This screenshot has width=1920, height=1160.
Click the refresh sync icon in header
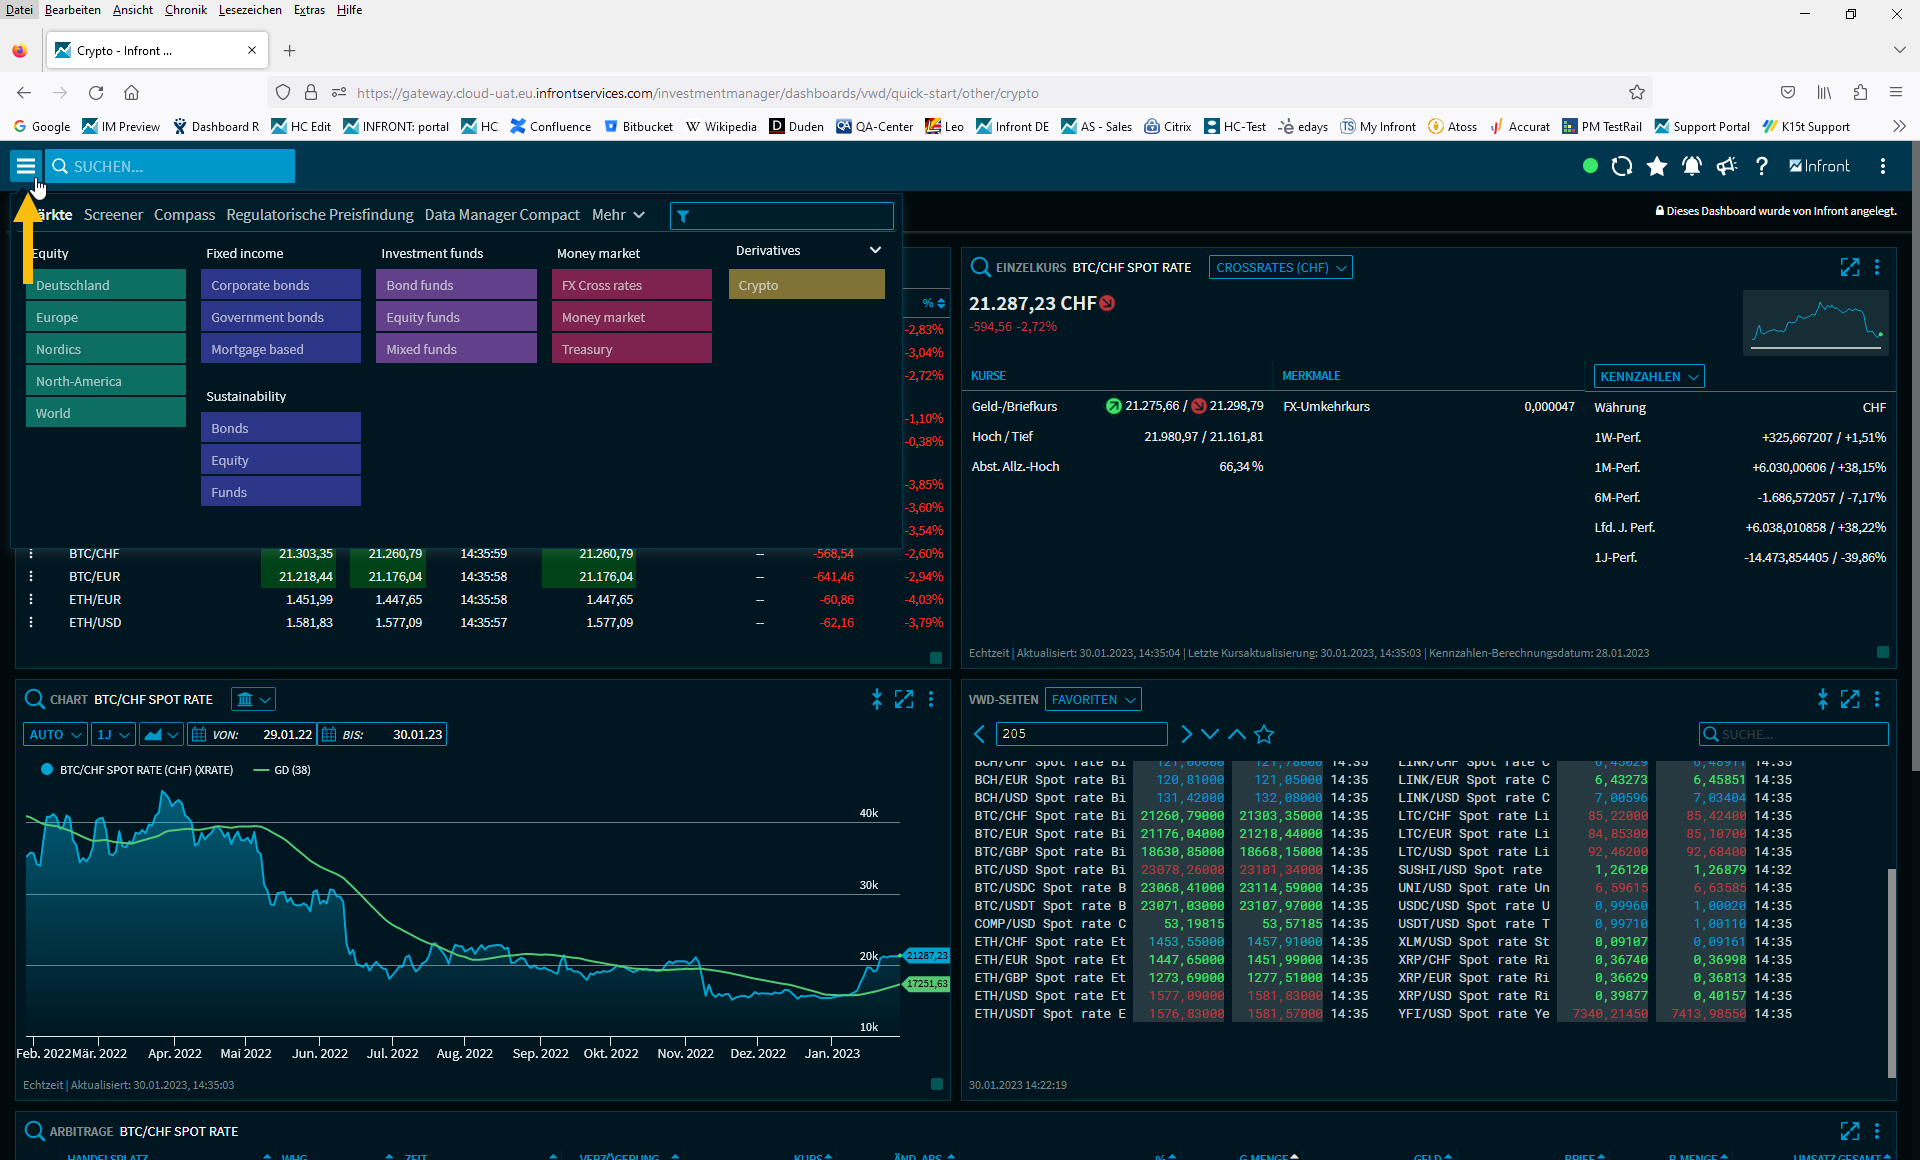[1621, 166]
